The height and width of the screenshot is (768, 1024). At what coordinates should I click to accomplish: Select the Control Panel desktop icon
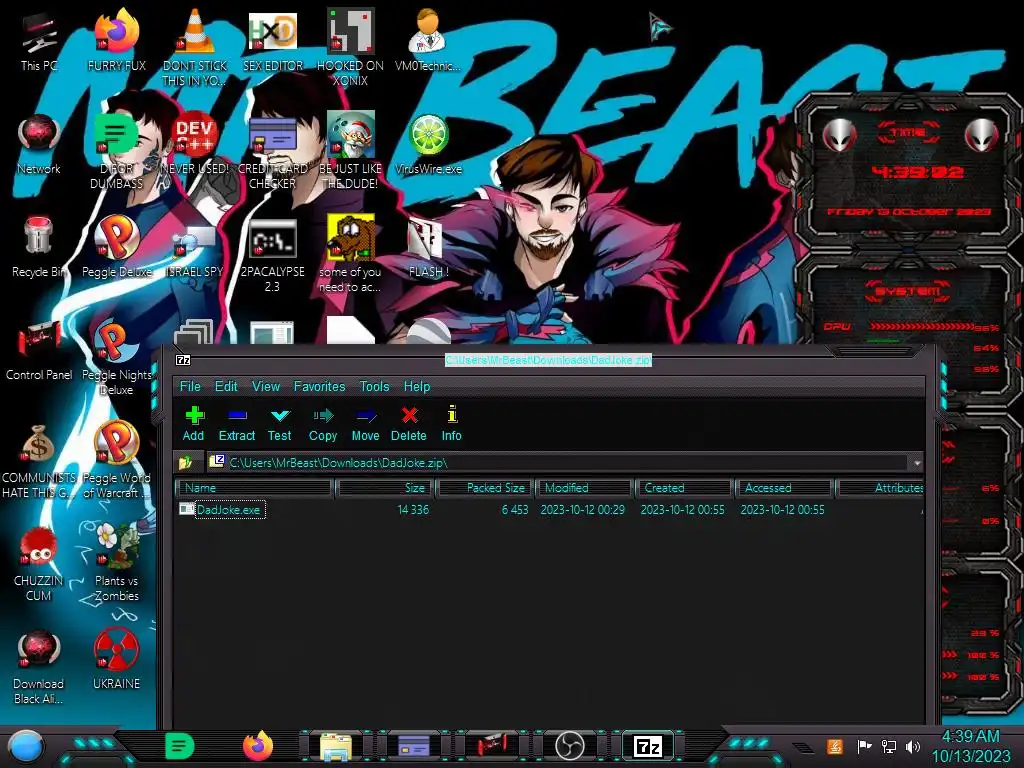39,351
